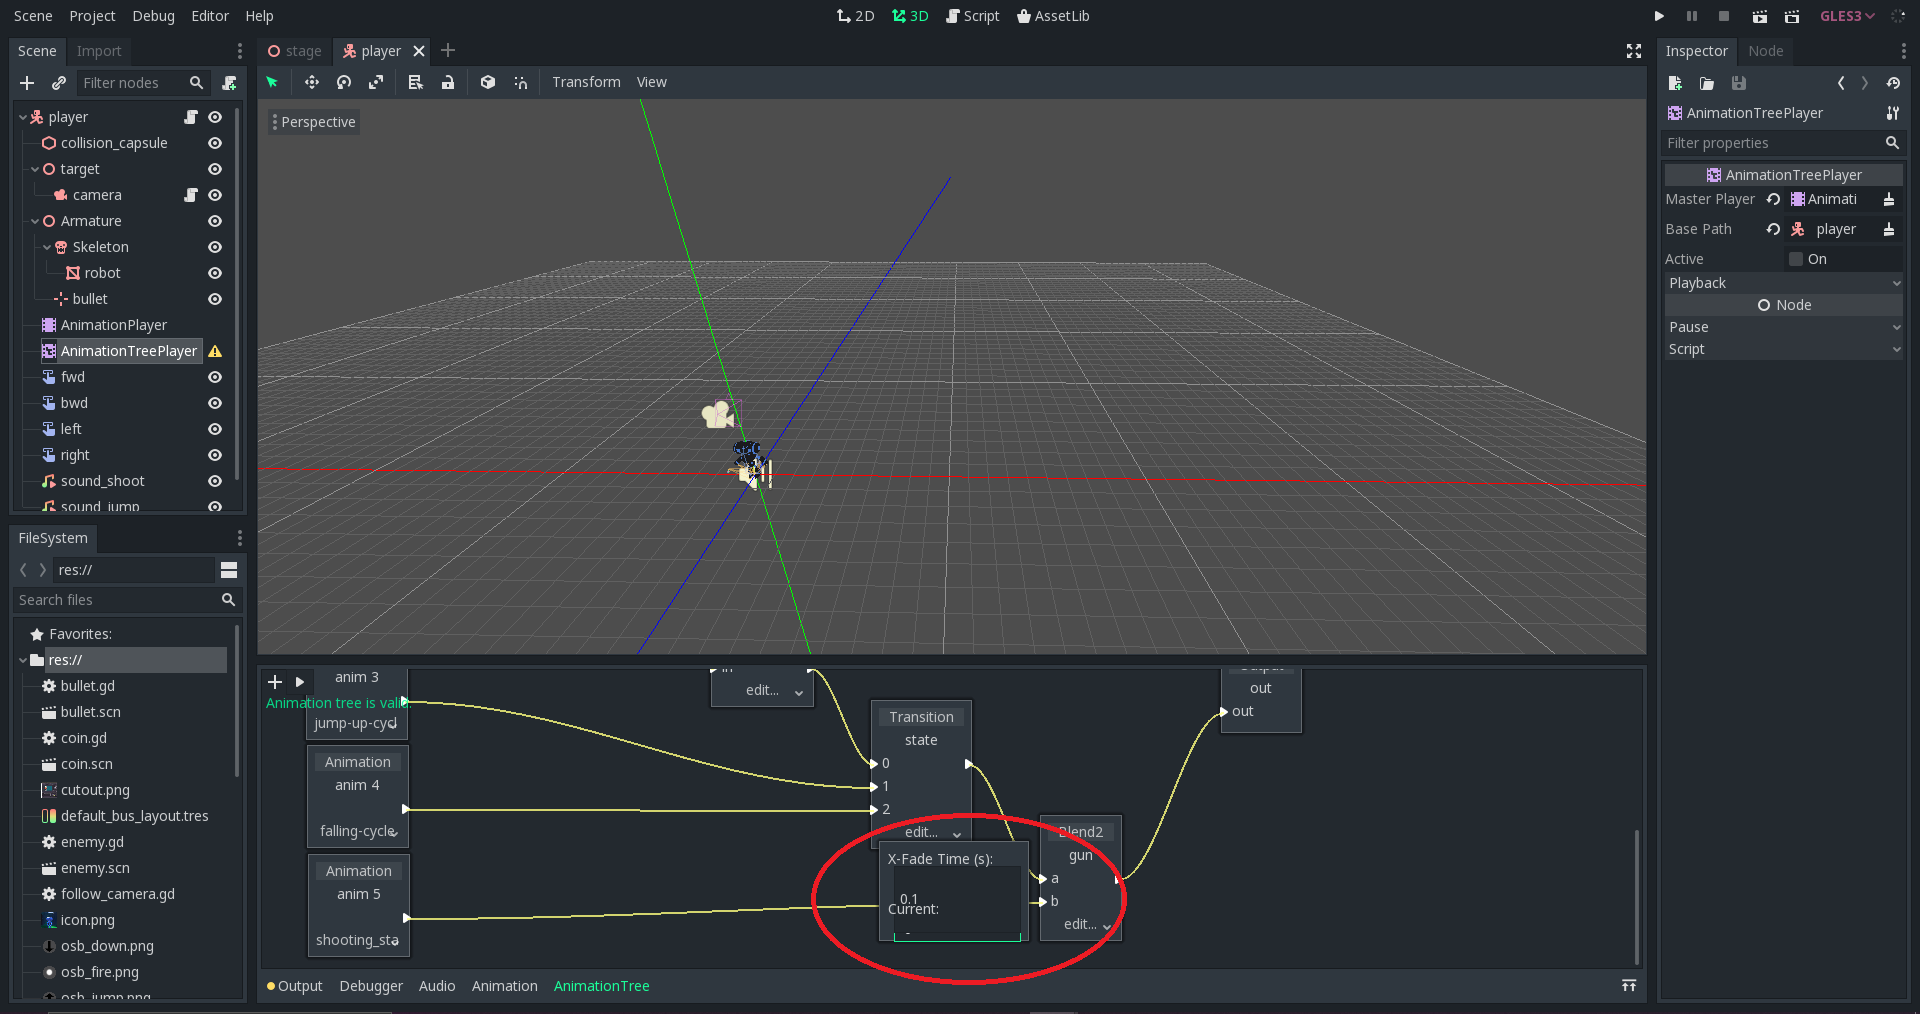The image size is (1920, 1014).
Task: Open the Debugger panel at the bottom
Action: [x=370, y=985]
